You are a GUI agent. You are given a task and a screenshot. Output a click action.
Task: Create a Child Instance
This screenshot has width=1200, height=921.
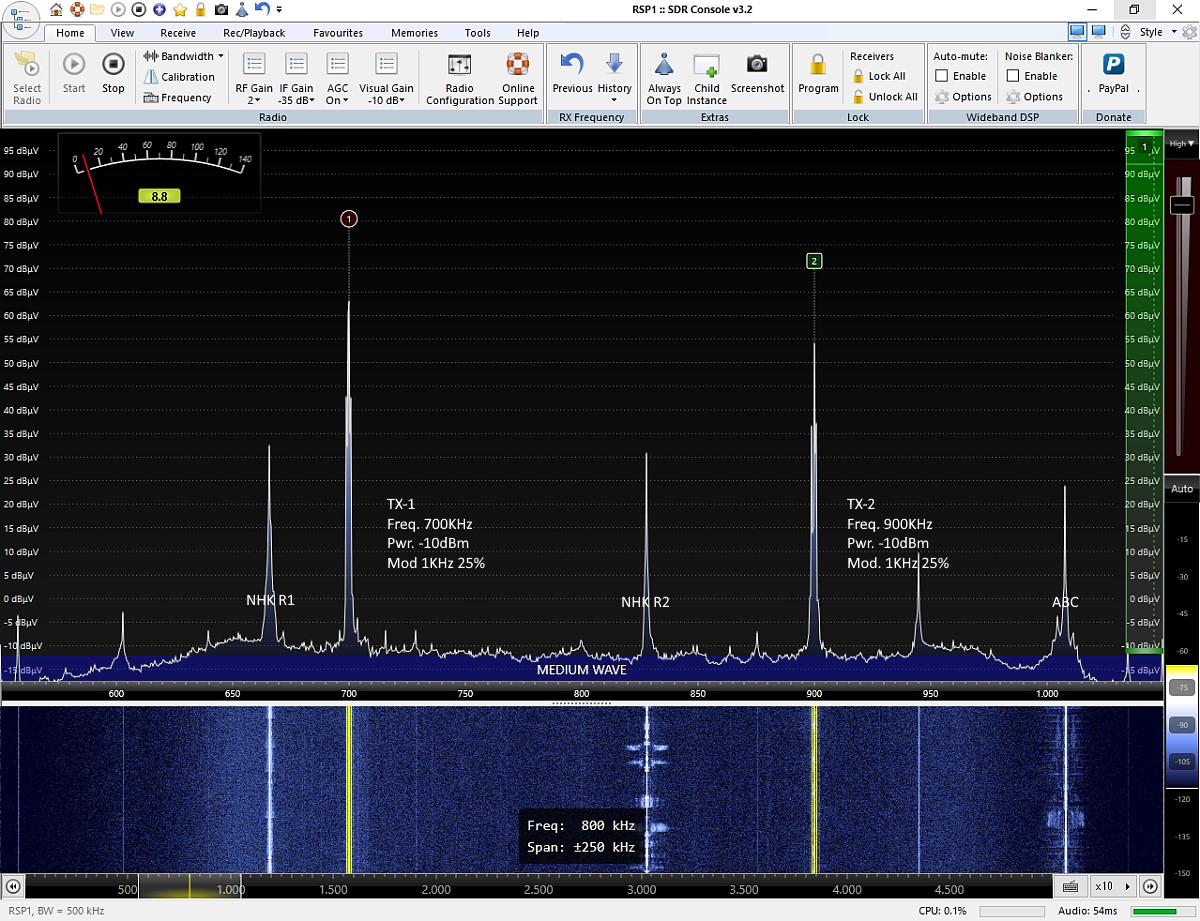[x=707, y=78]
